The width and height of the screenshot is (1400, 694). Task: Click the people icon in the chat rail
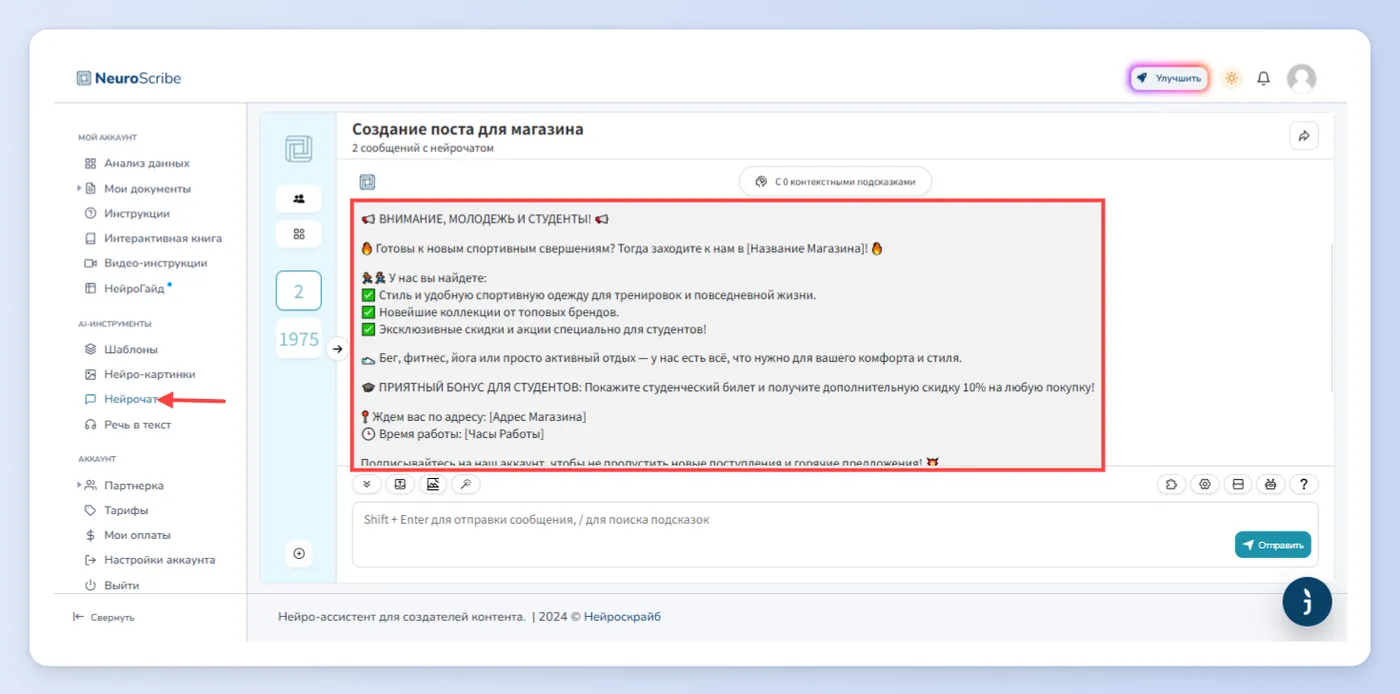click(x=299, y=198)
